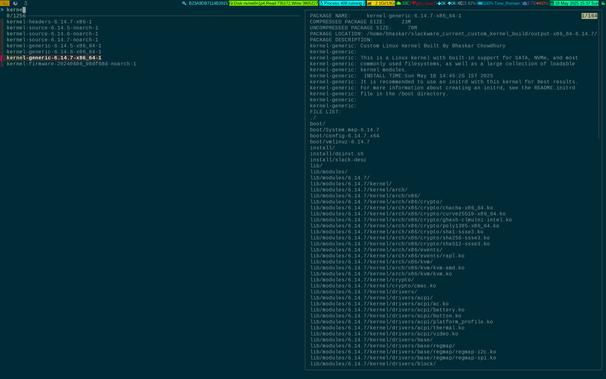Click the yellow terminal workspace icon
606x379 pixels.
[5, 3]
